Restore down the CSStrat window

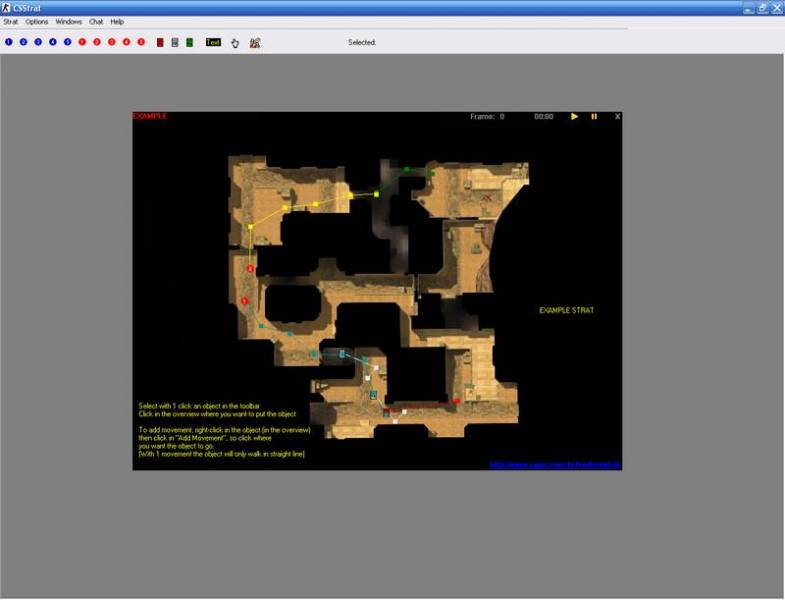(x=762, y=8)
